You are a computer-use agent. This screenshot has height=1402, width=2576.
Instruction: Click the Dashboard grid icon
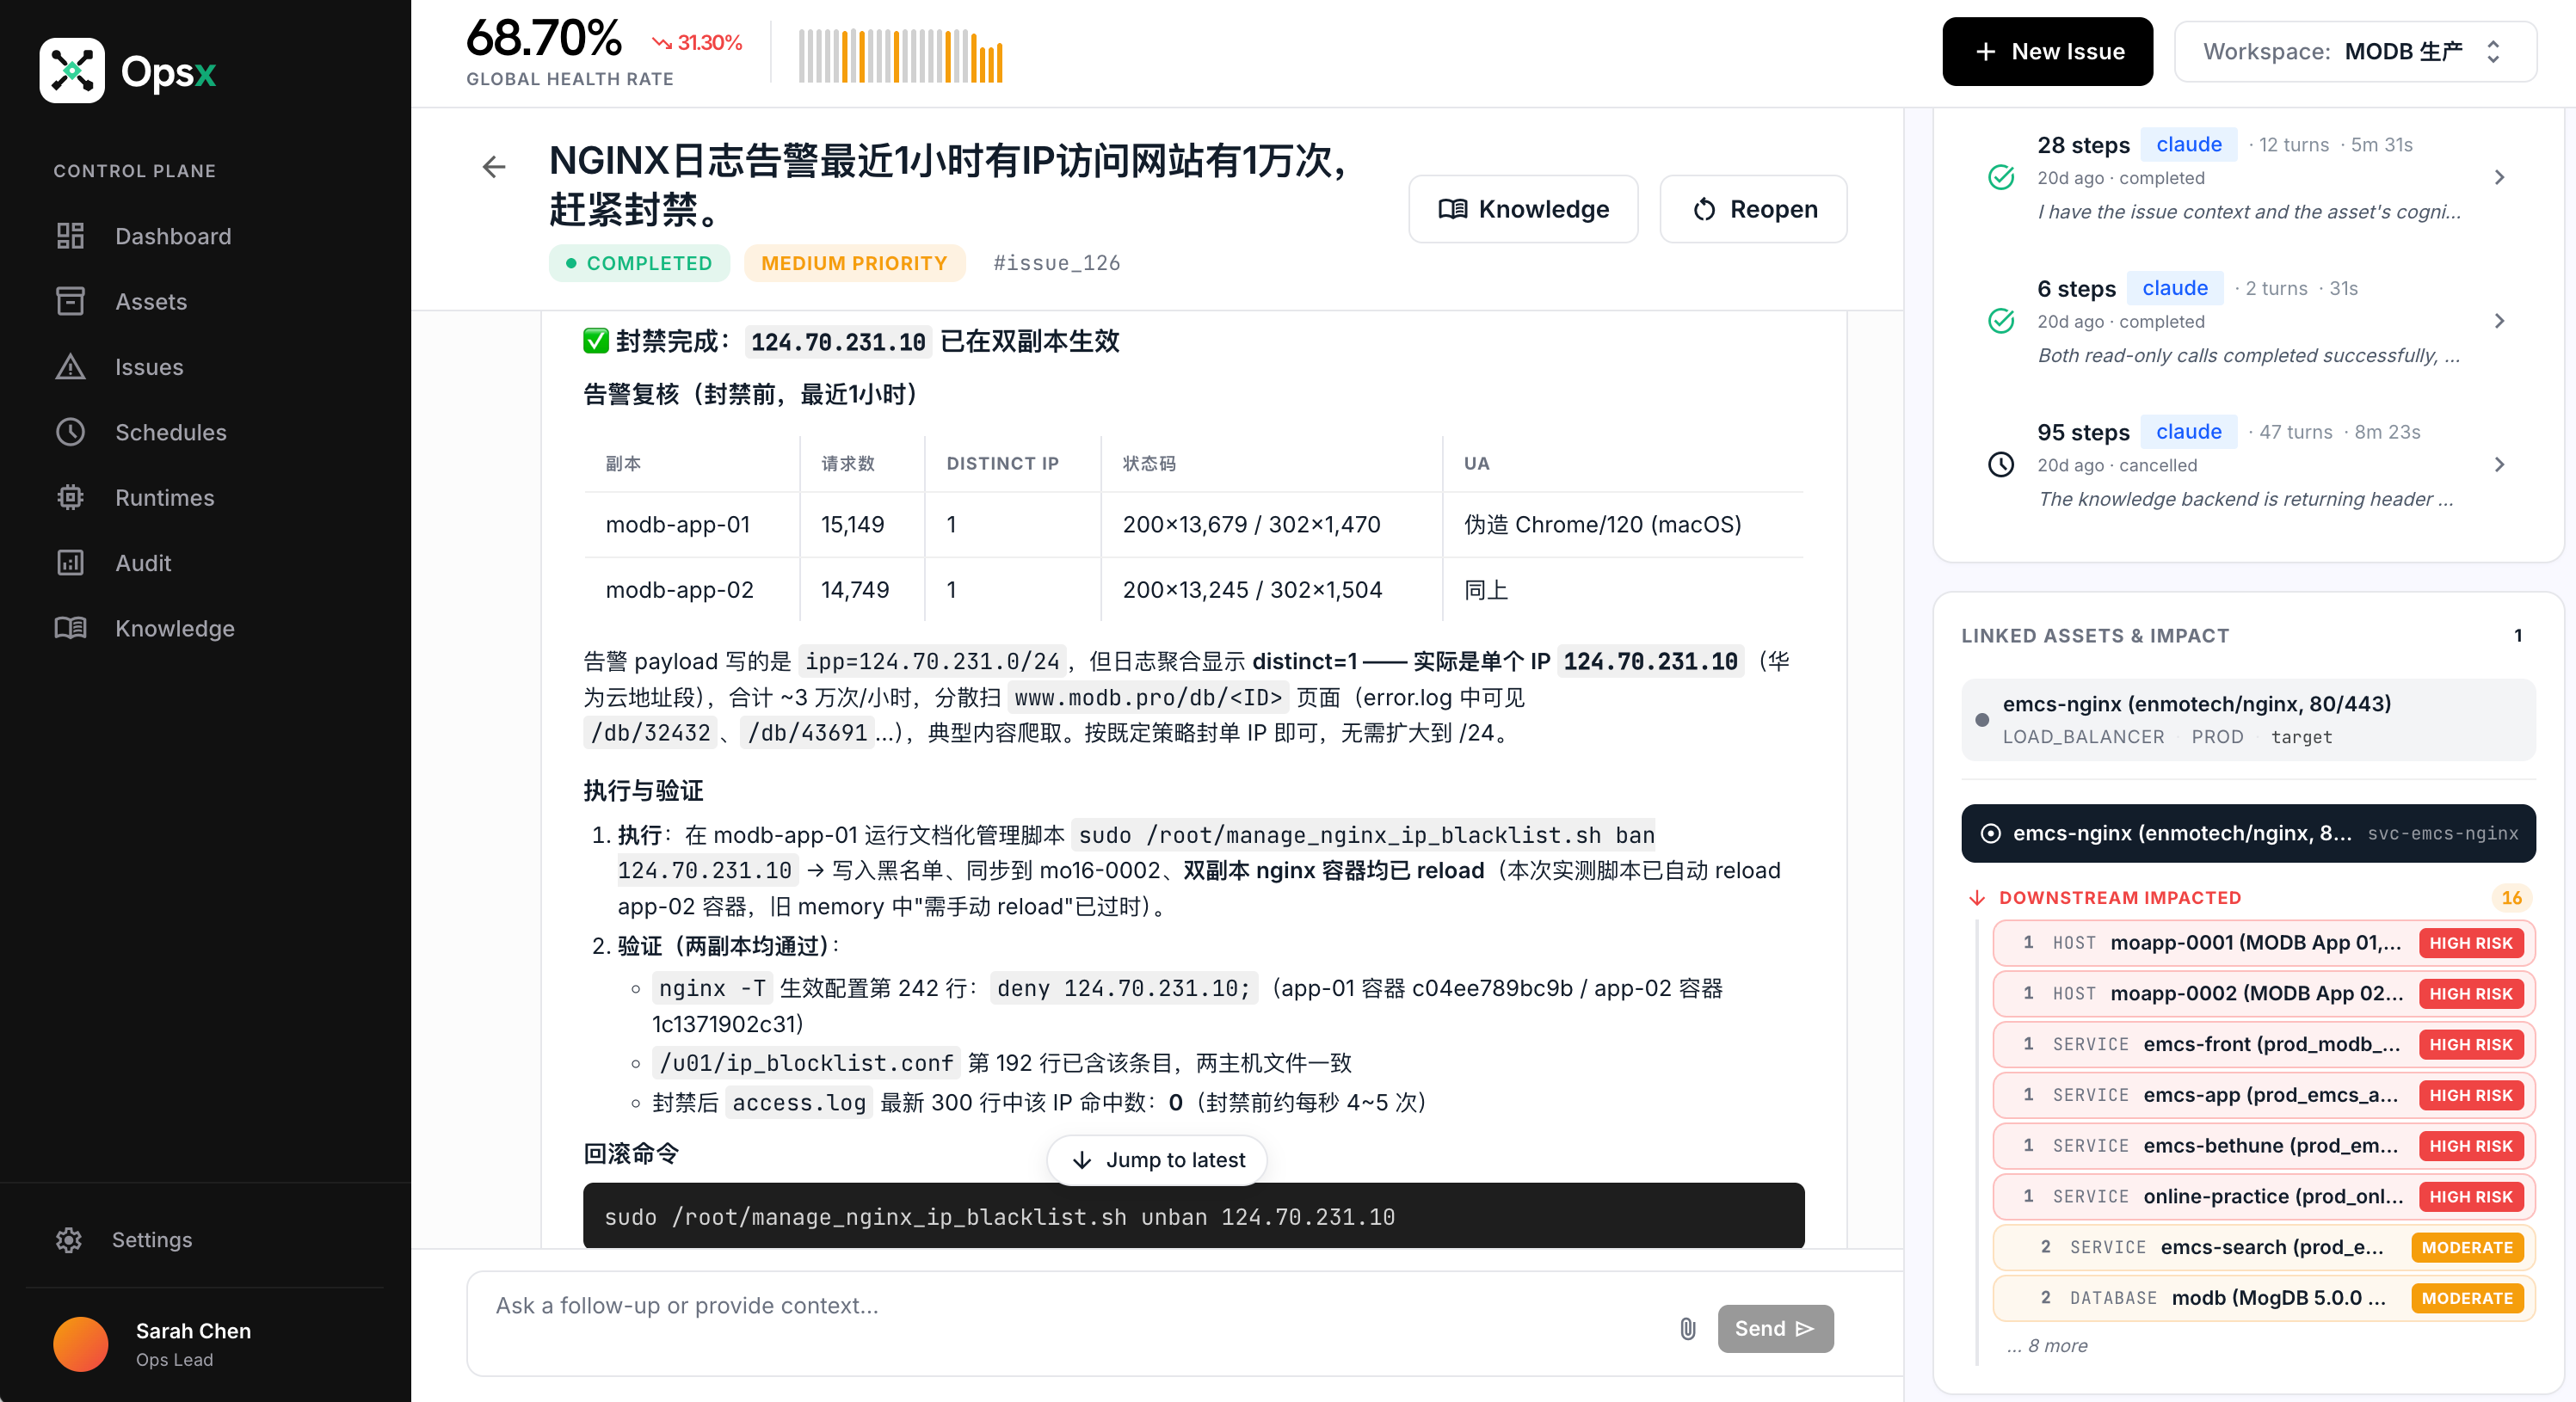tap(70, 236)
